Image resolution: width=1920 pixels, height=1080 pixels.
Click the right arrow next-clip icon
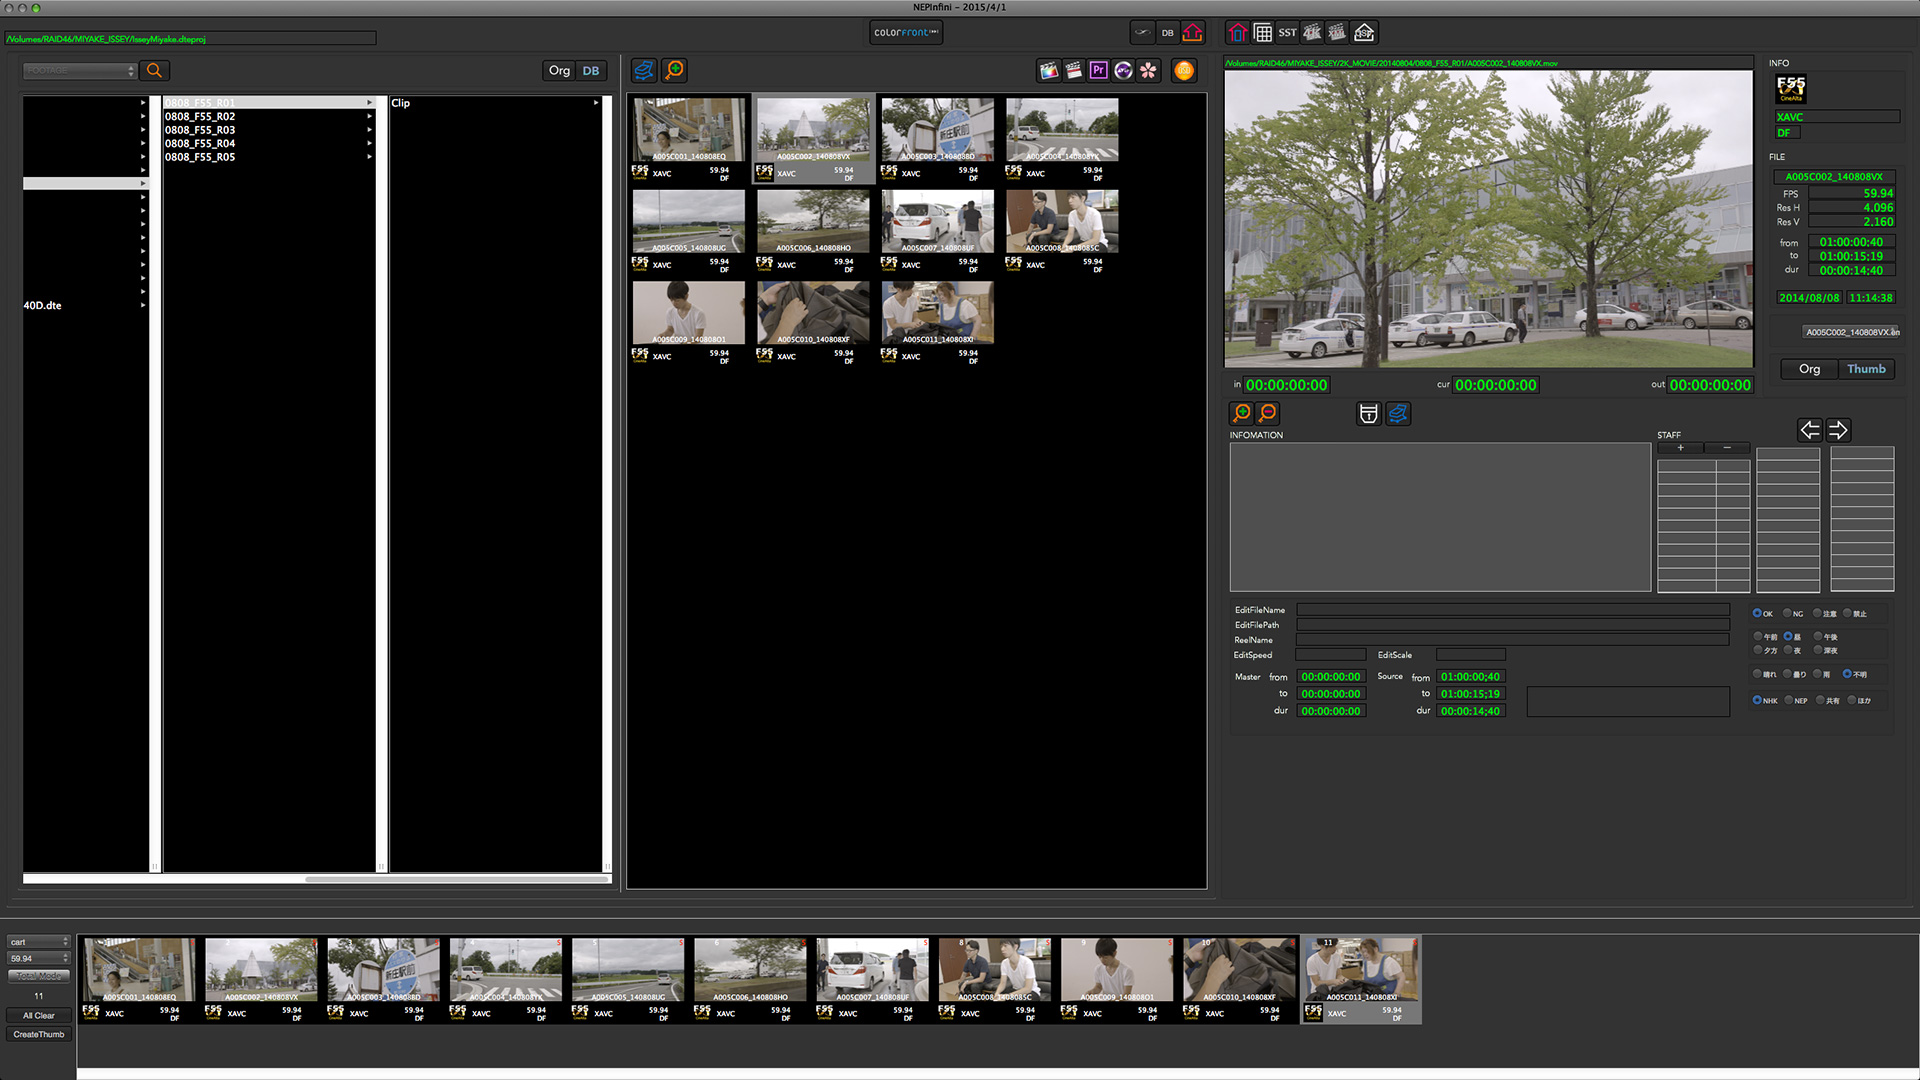[1838, 430]
